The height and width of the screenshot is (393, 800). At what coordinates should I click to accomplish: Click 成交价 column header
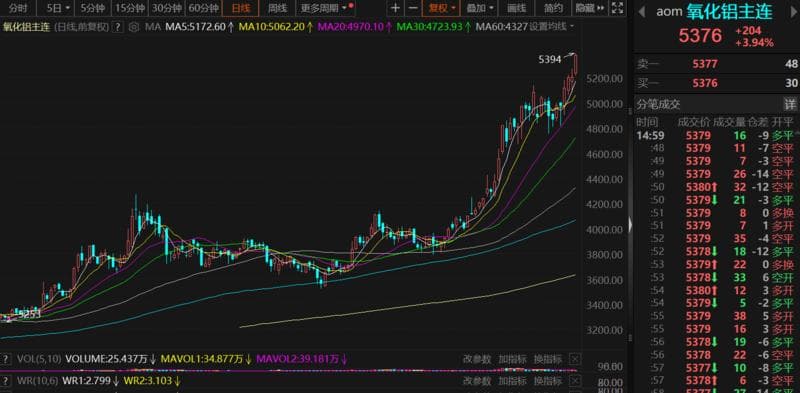(x=693, y=122)
